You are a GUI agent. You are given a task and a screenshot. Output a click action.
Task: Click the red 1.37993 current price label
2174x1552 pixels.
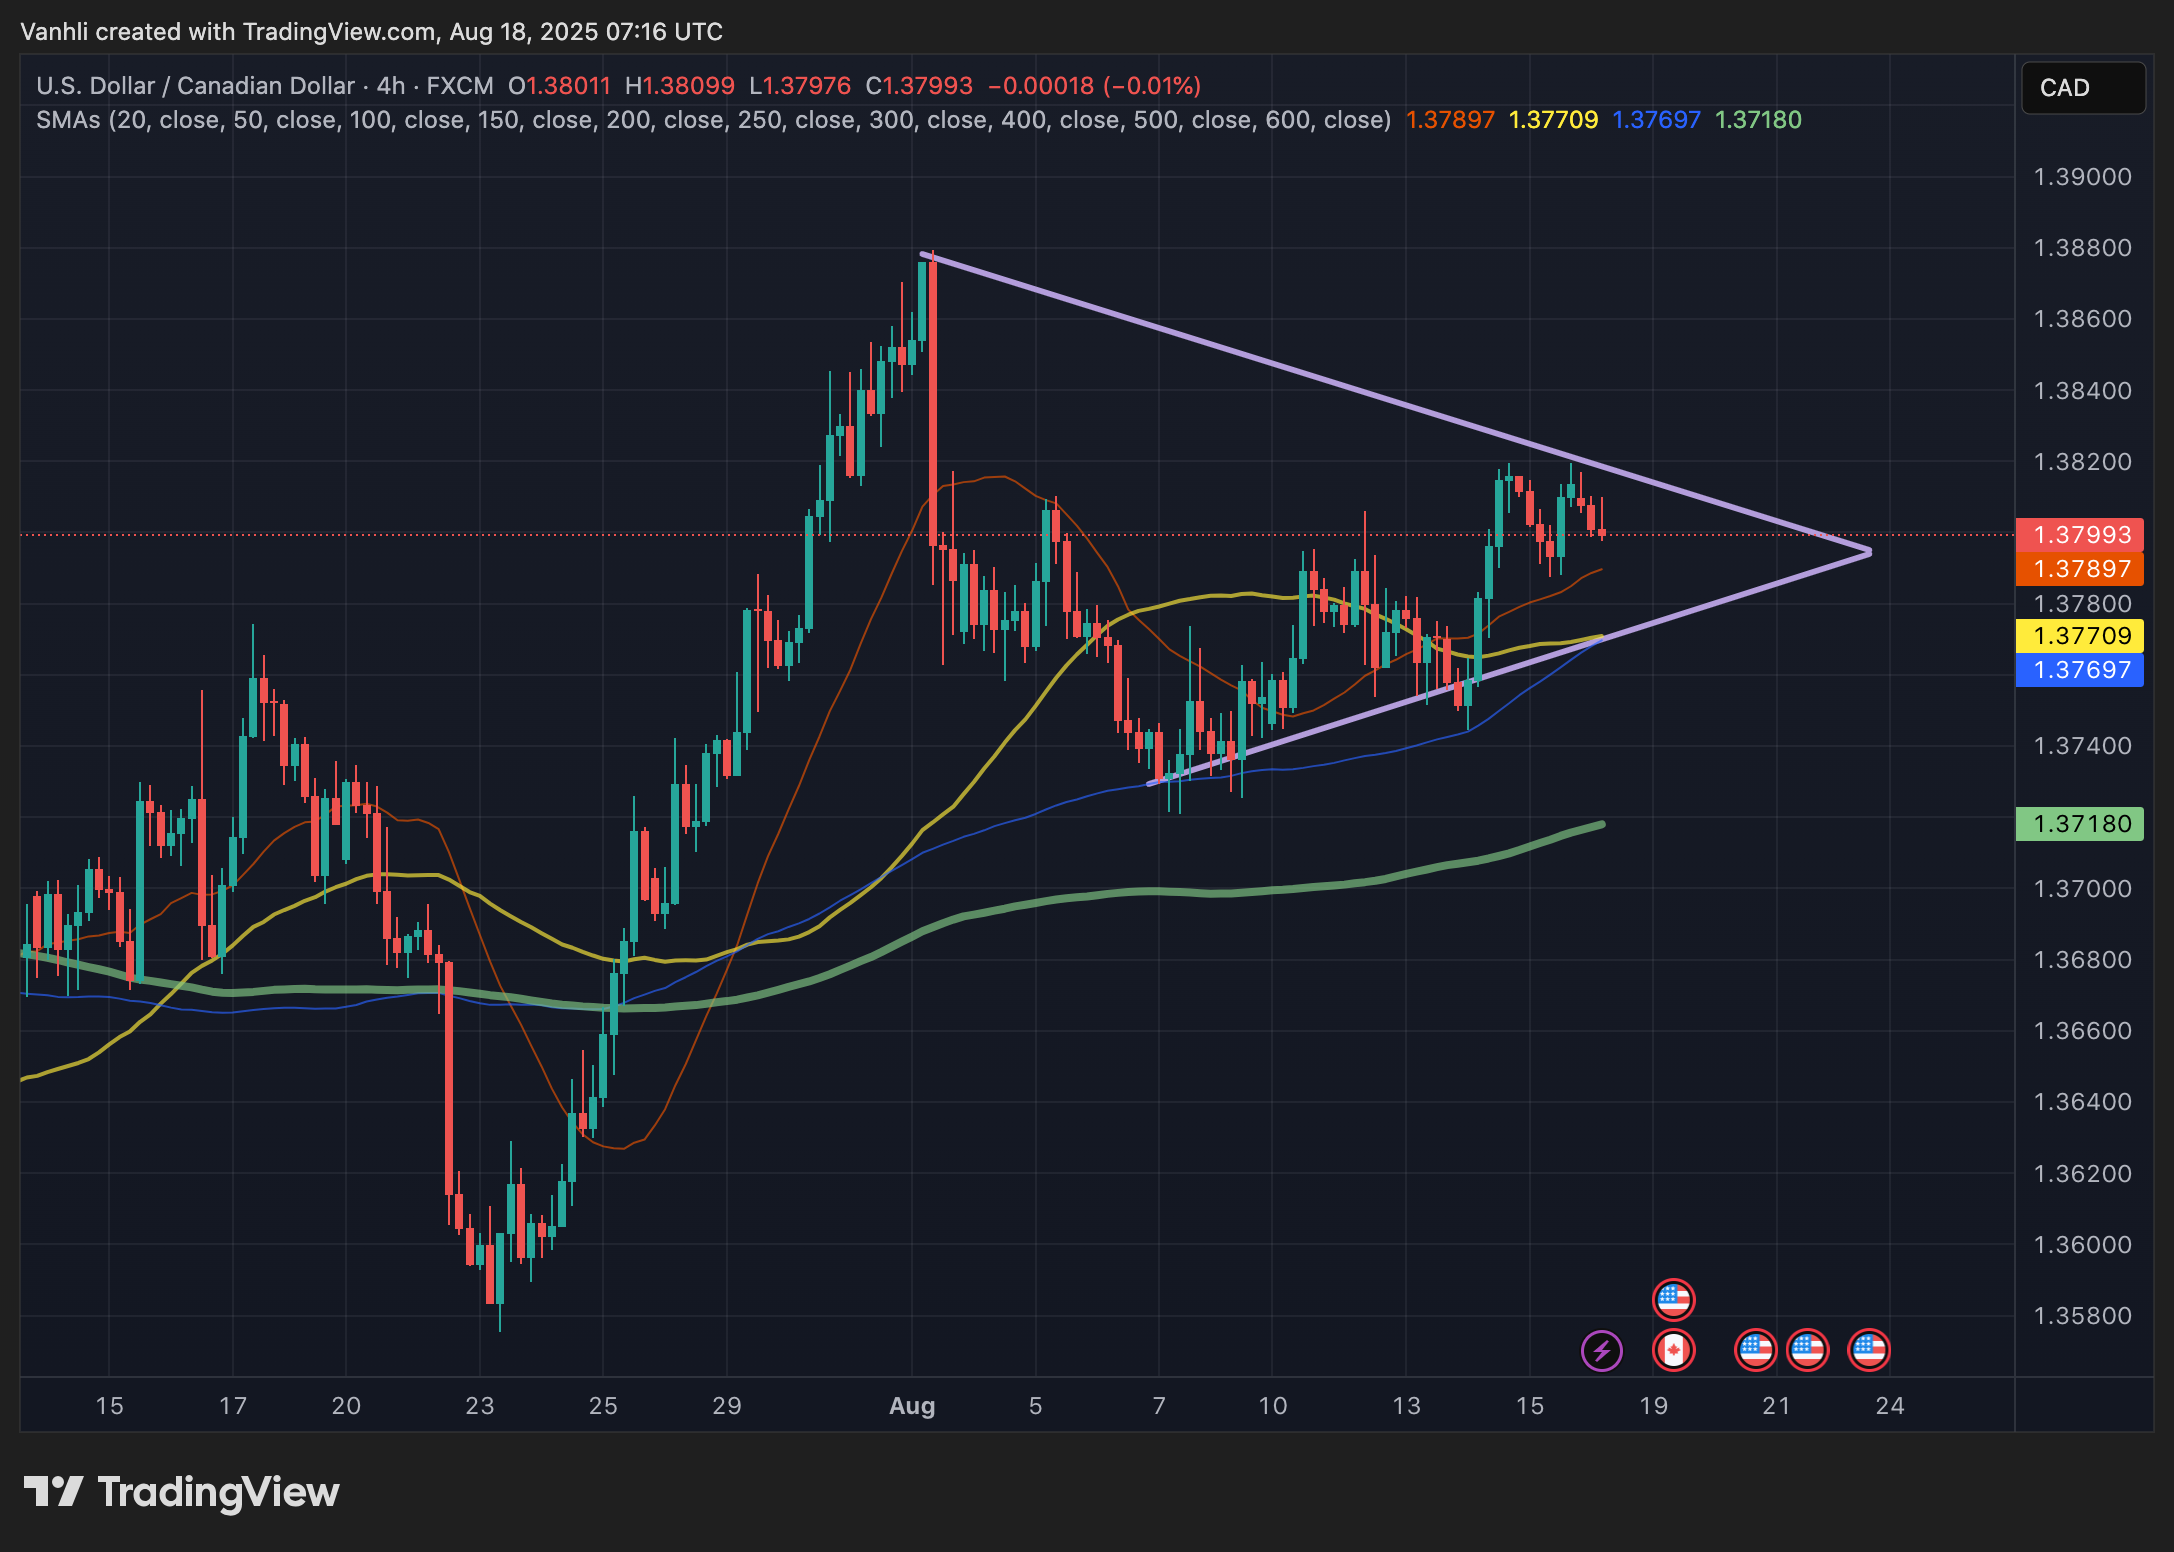[2080, 535]
